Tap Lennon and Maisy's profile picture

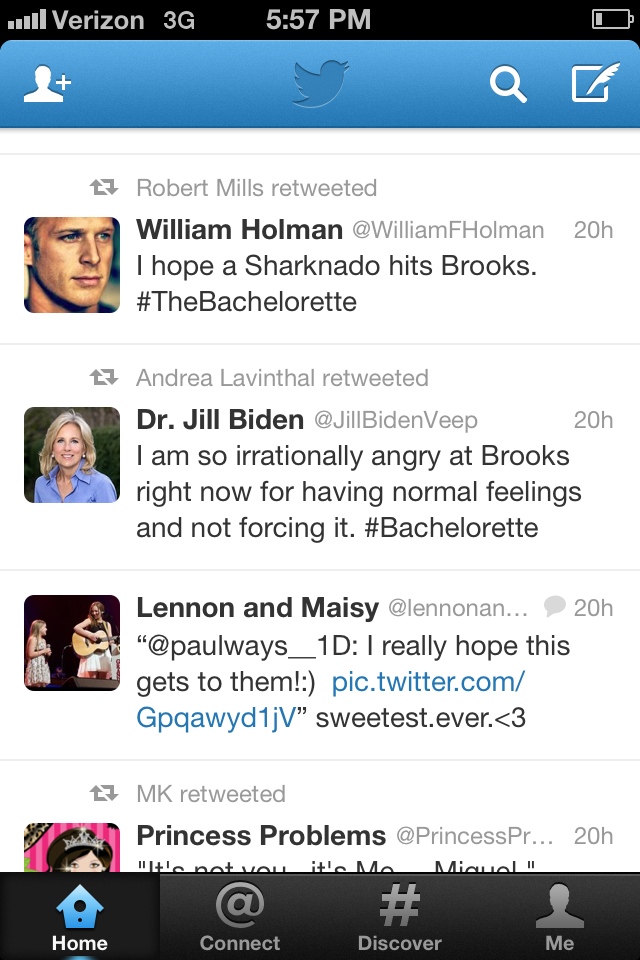(72, 642)
